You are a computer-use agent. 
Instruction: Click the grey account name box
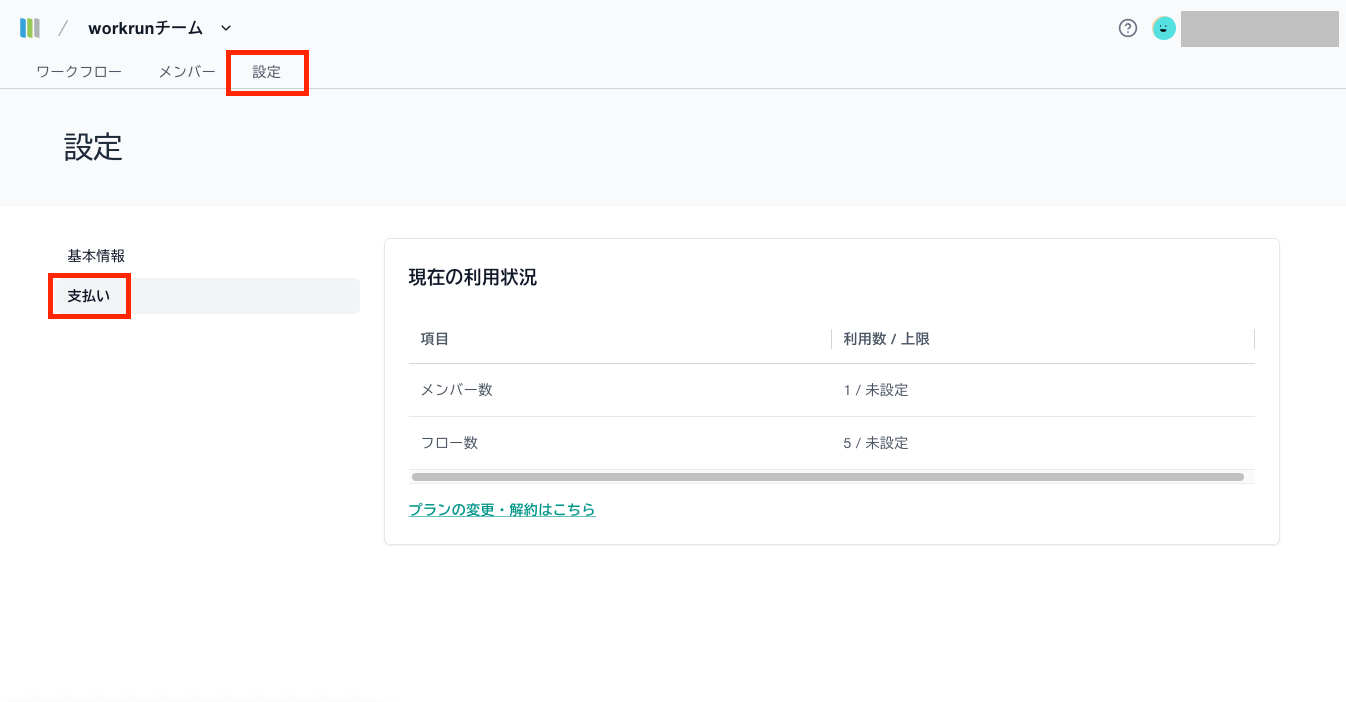point(1259,29)
